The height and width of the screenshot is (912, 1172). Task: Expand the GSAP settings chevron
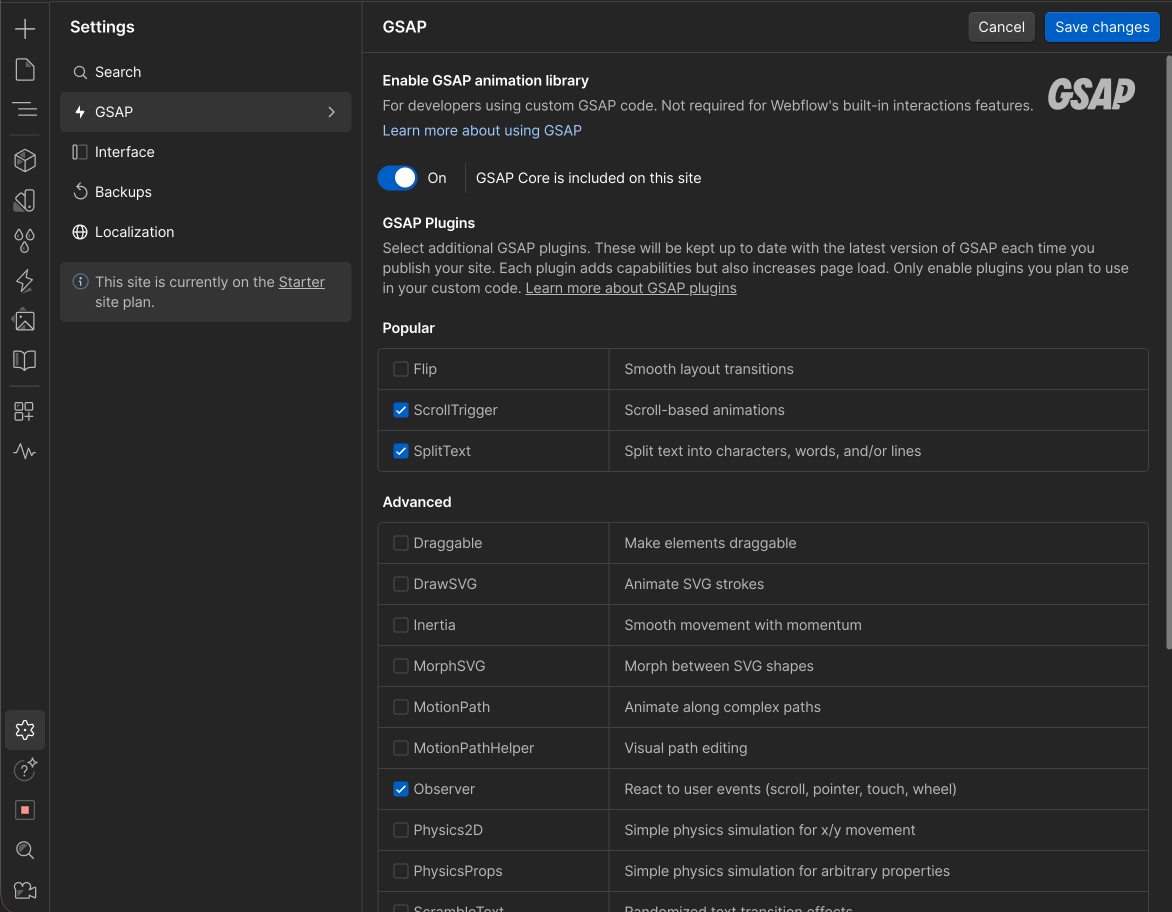pyautogui.click(x=332, y=112)
